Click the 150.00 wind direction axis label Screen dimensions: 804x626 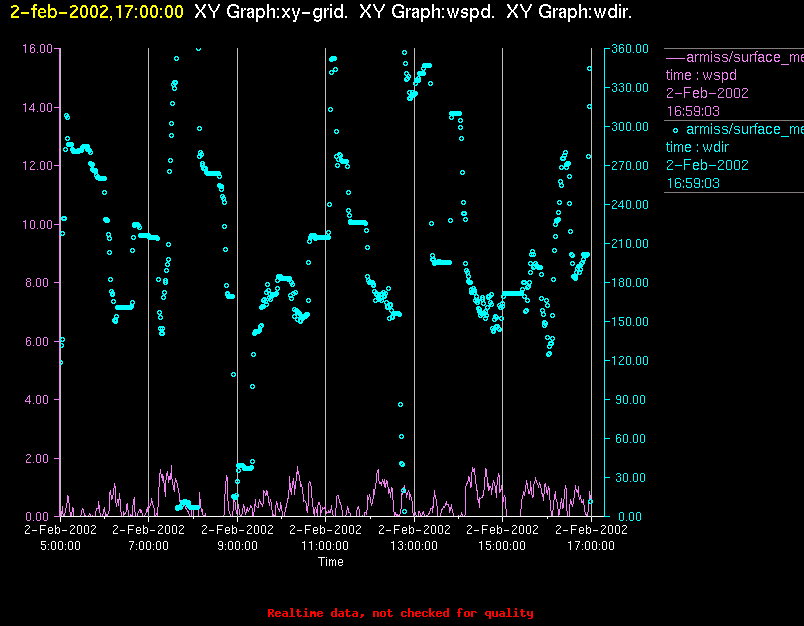pos(630,321)
